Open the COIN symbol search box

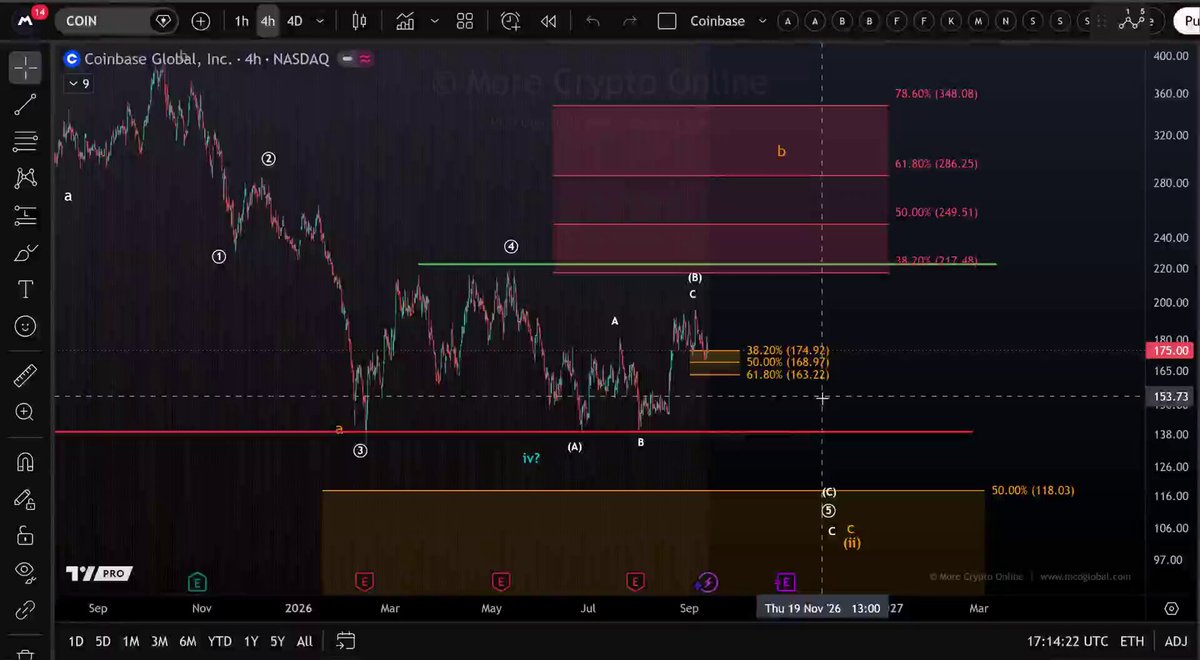[x=118, y=21]
